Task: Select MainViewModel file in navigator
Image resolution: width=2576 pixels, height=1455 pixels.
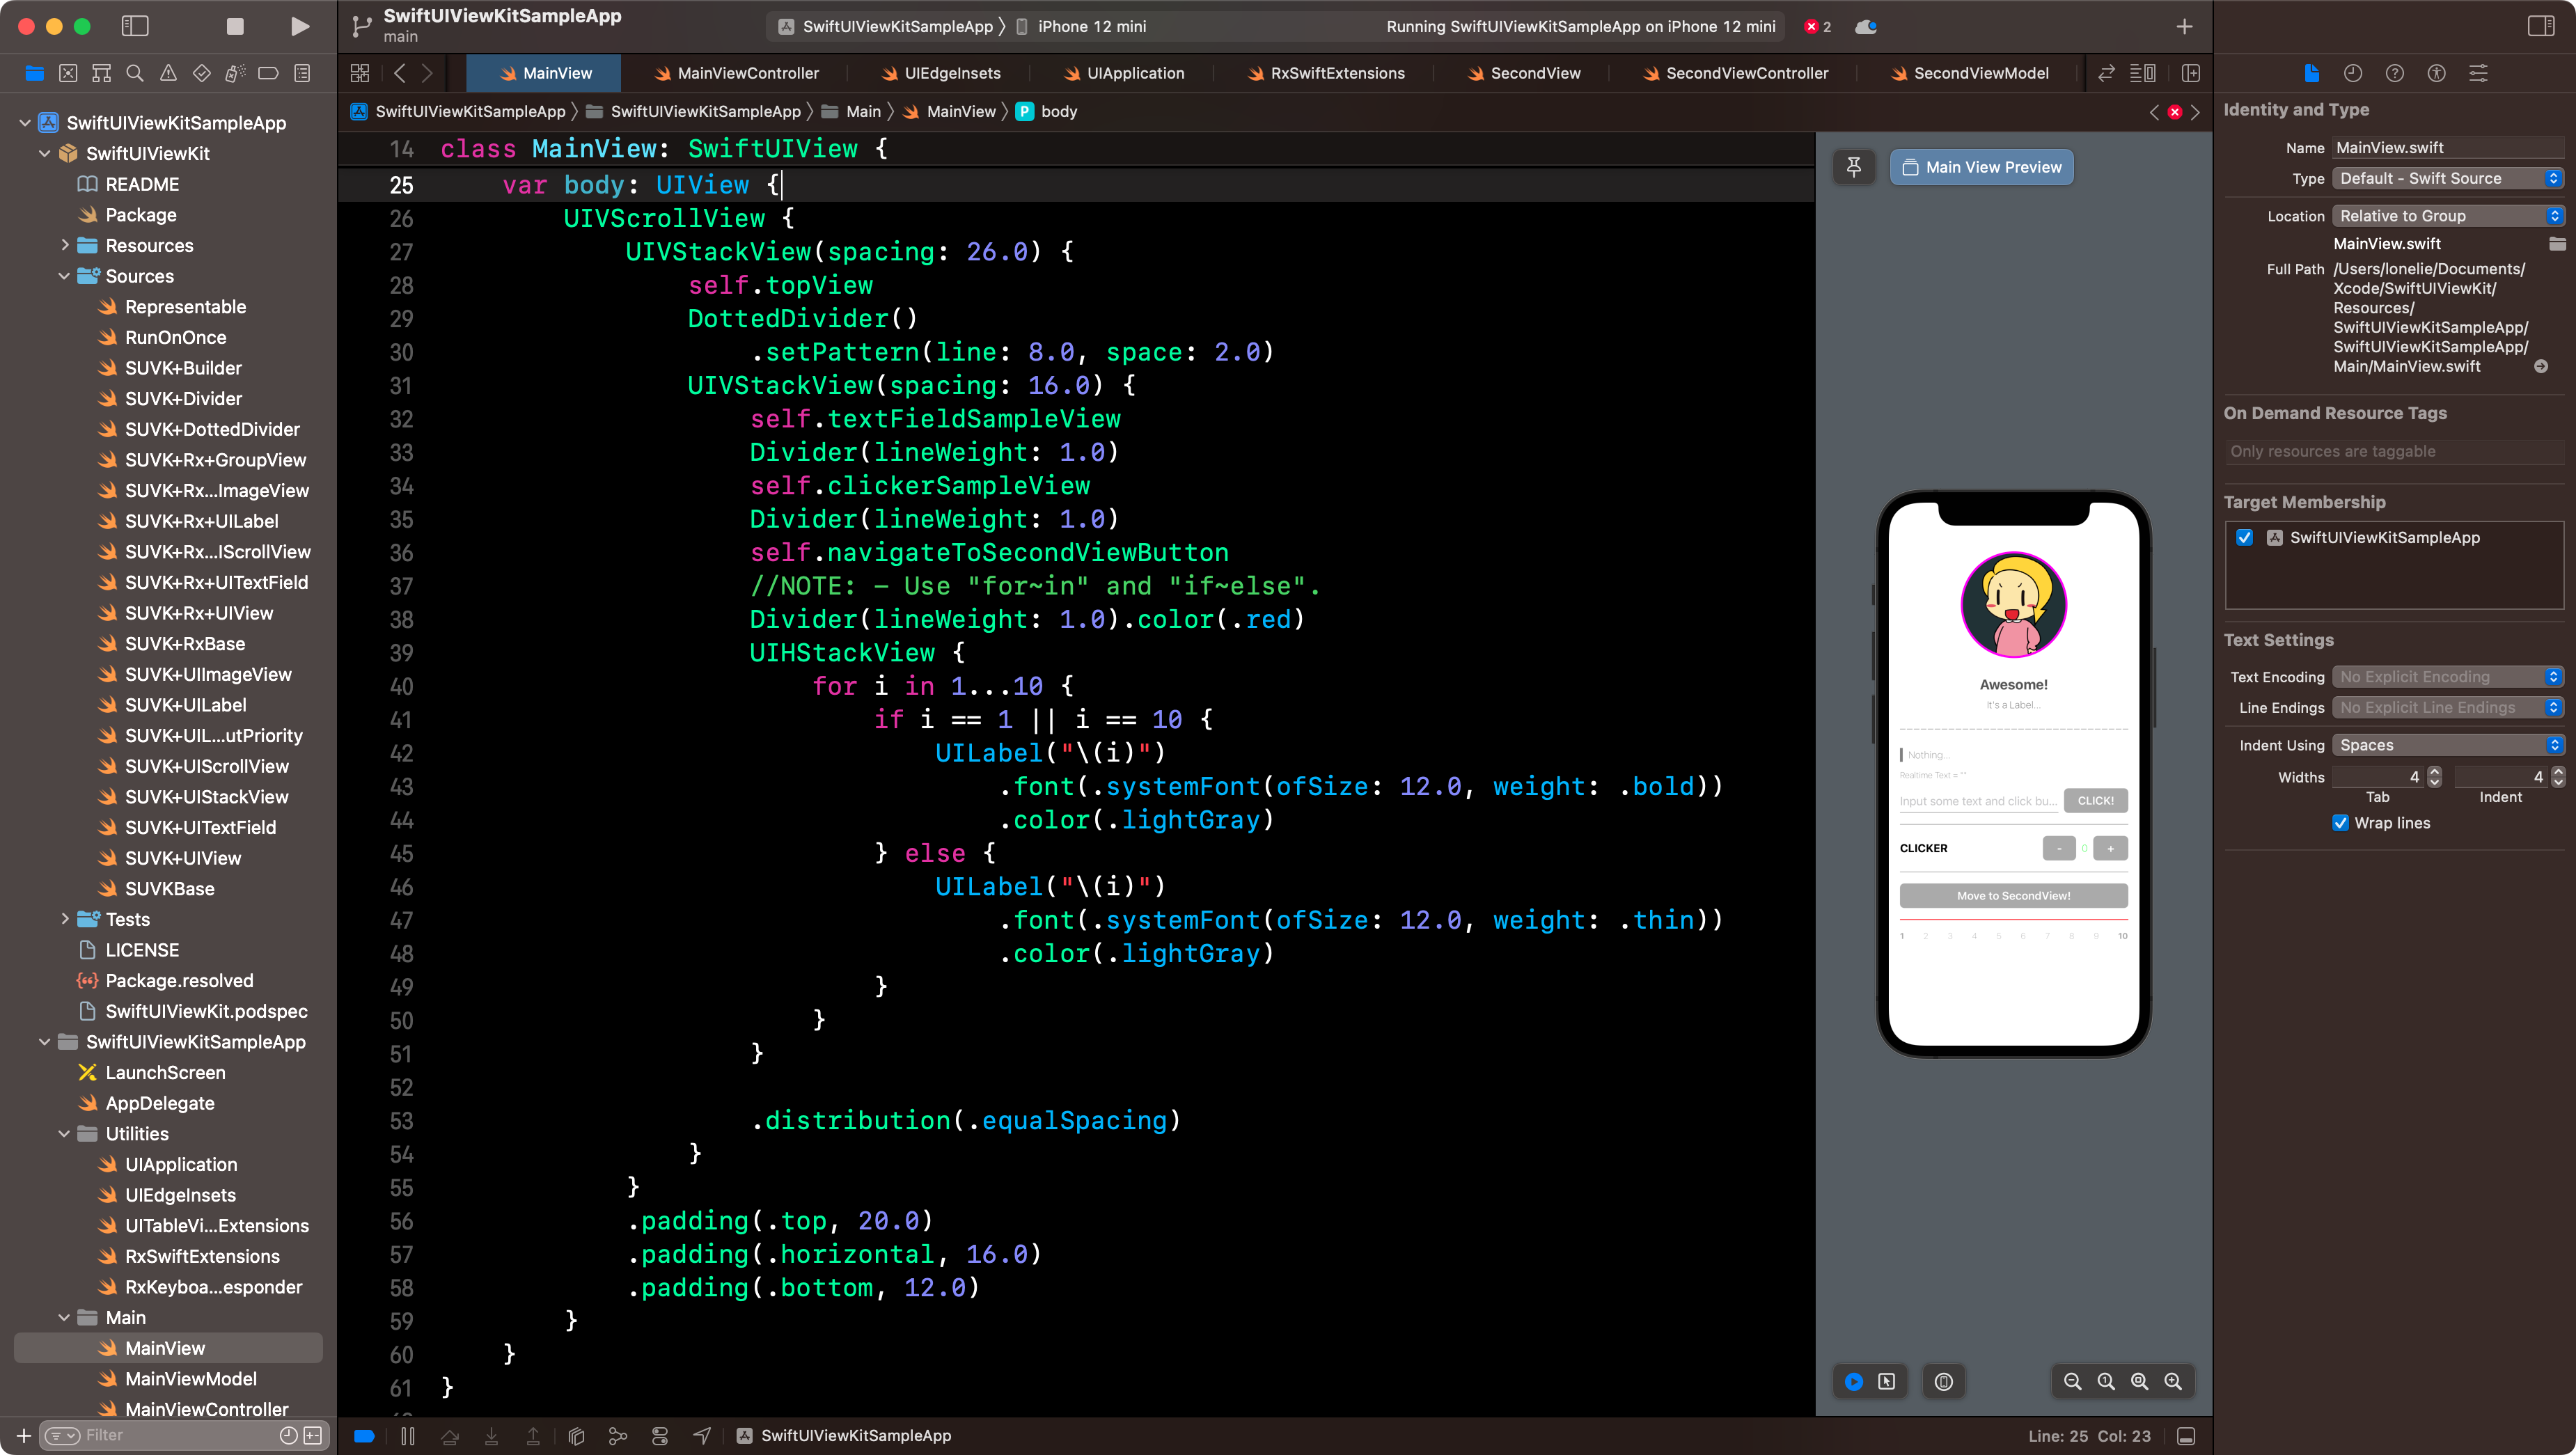Action: (191, 1379)
